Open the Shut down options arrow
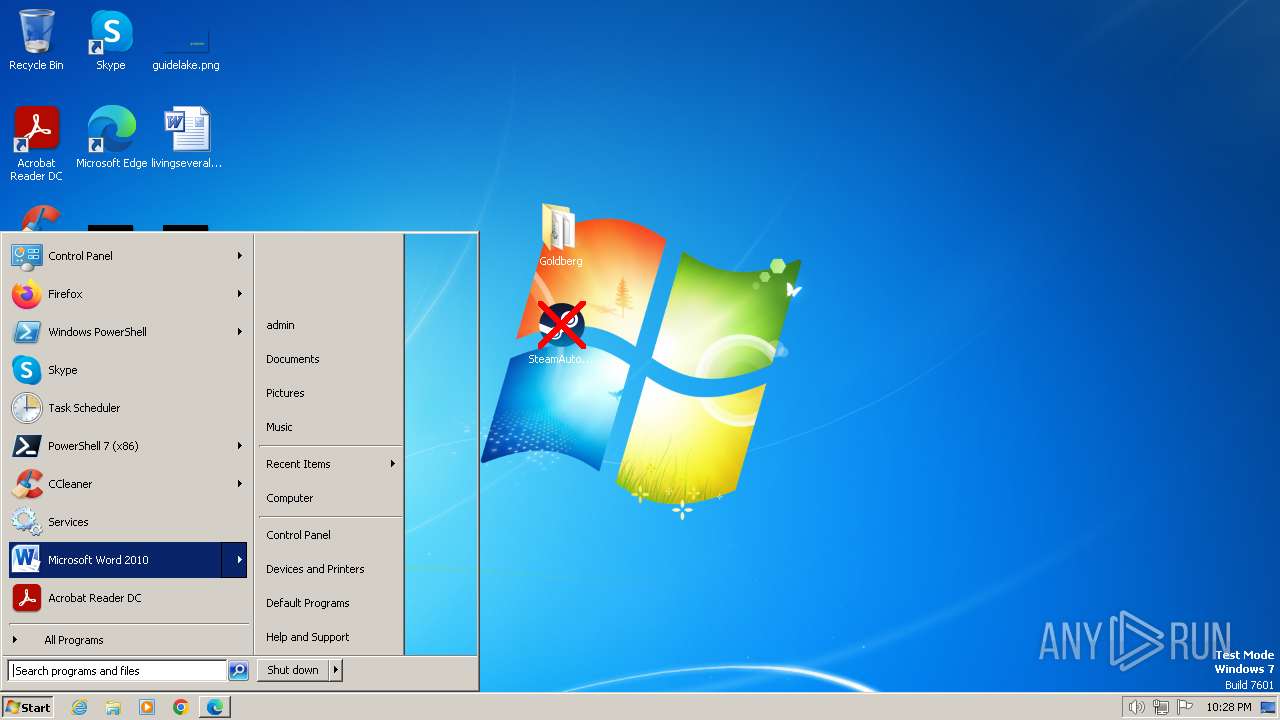Screen dimensions: 1280x720 click(x=336, y=670)
